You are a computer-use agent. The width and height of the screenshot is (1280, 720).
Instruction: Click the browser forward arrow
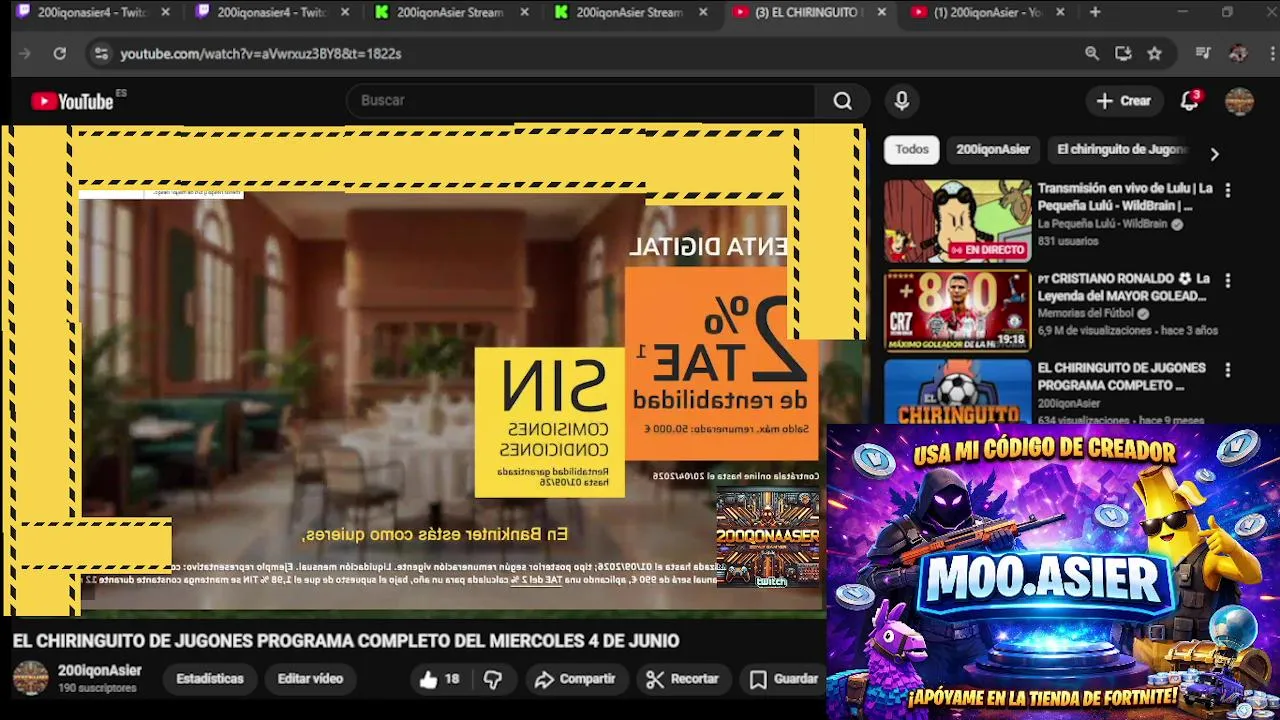click(25, 53)
